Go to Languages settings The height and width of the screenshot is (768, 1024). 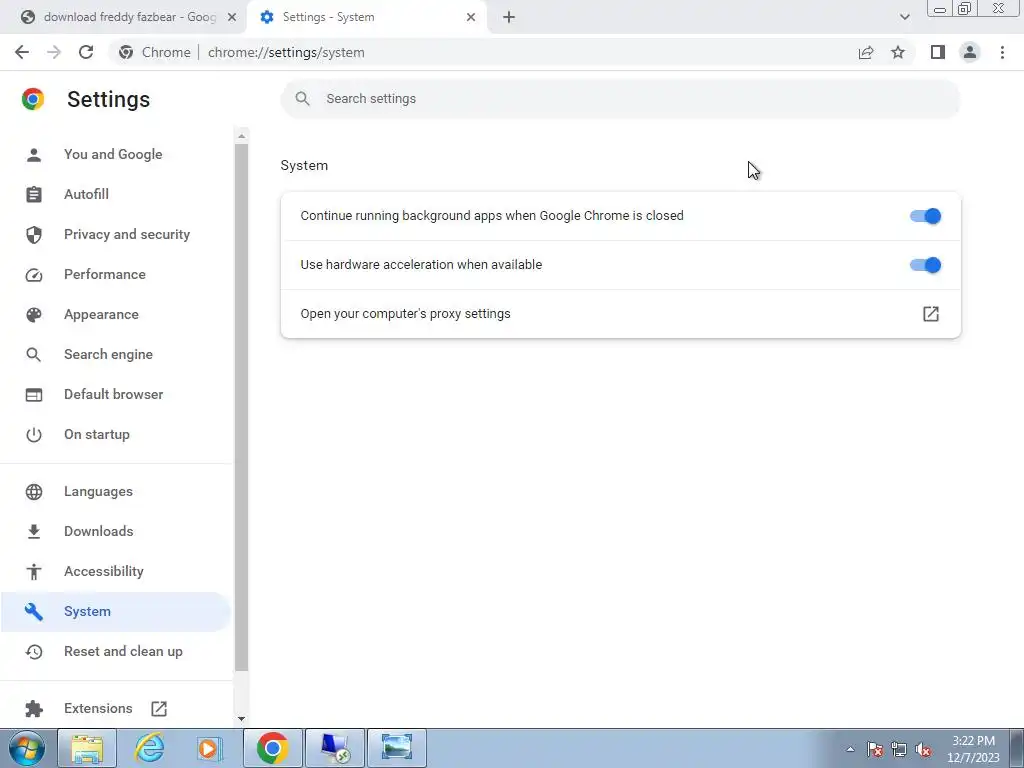pyautogui.click(x=98, y=491)
